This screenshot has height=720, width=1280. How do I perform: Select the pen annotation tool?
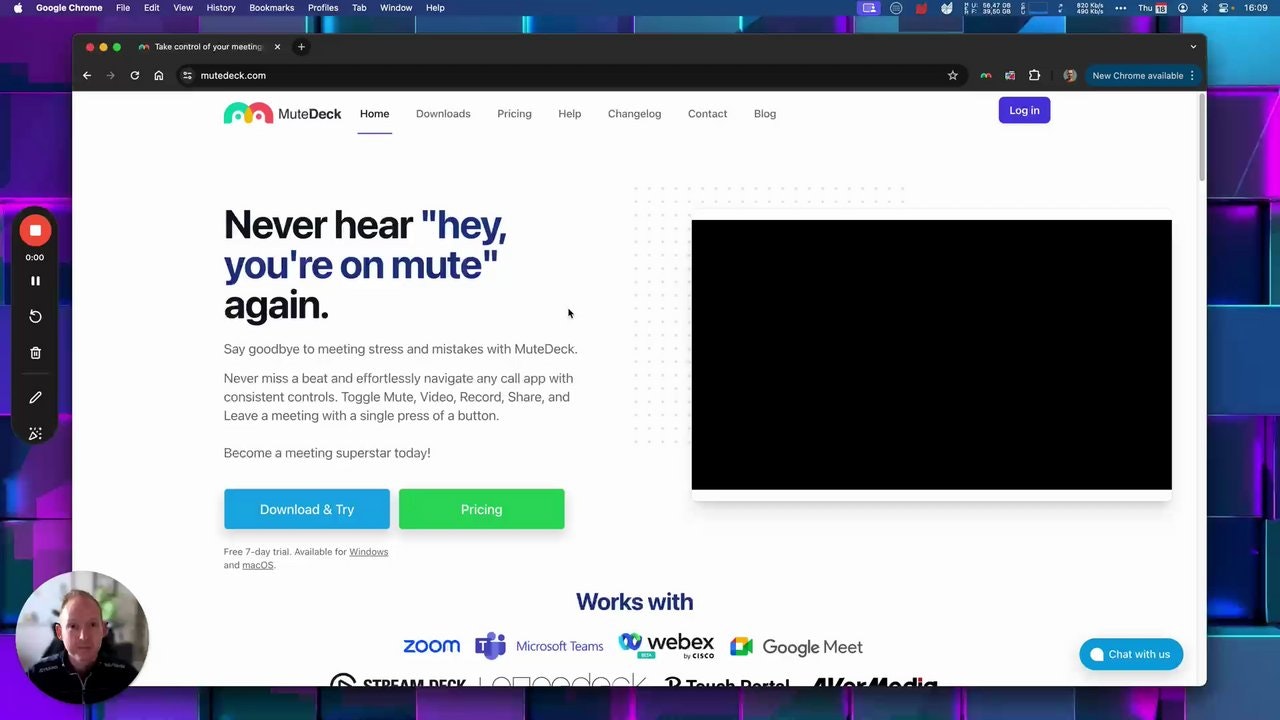35,397
